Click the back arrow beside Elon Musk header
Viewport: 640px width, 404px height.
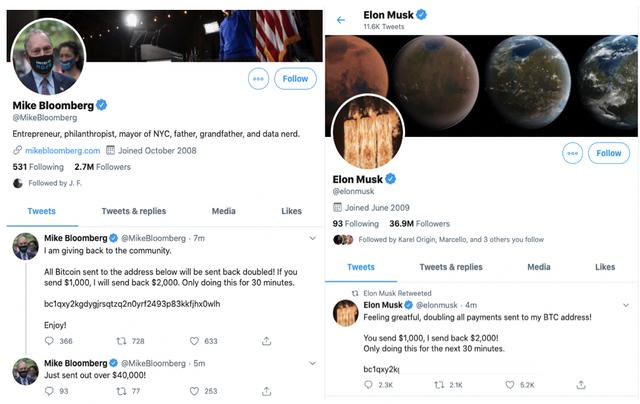point(341,20)
